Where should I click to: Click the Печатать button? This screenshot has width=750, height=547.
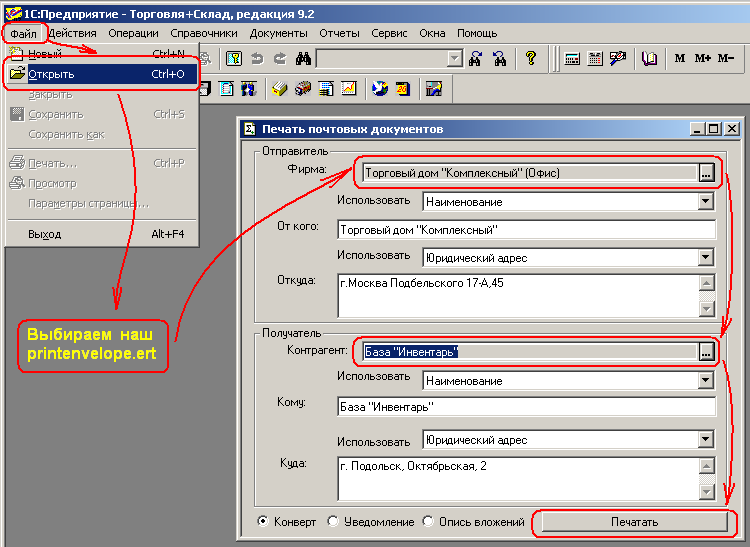pos(634,522)
